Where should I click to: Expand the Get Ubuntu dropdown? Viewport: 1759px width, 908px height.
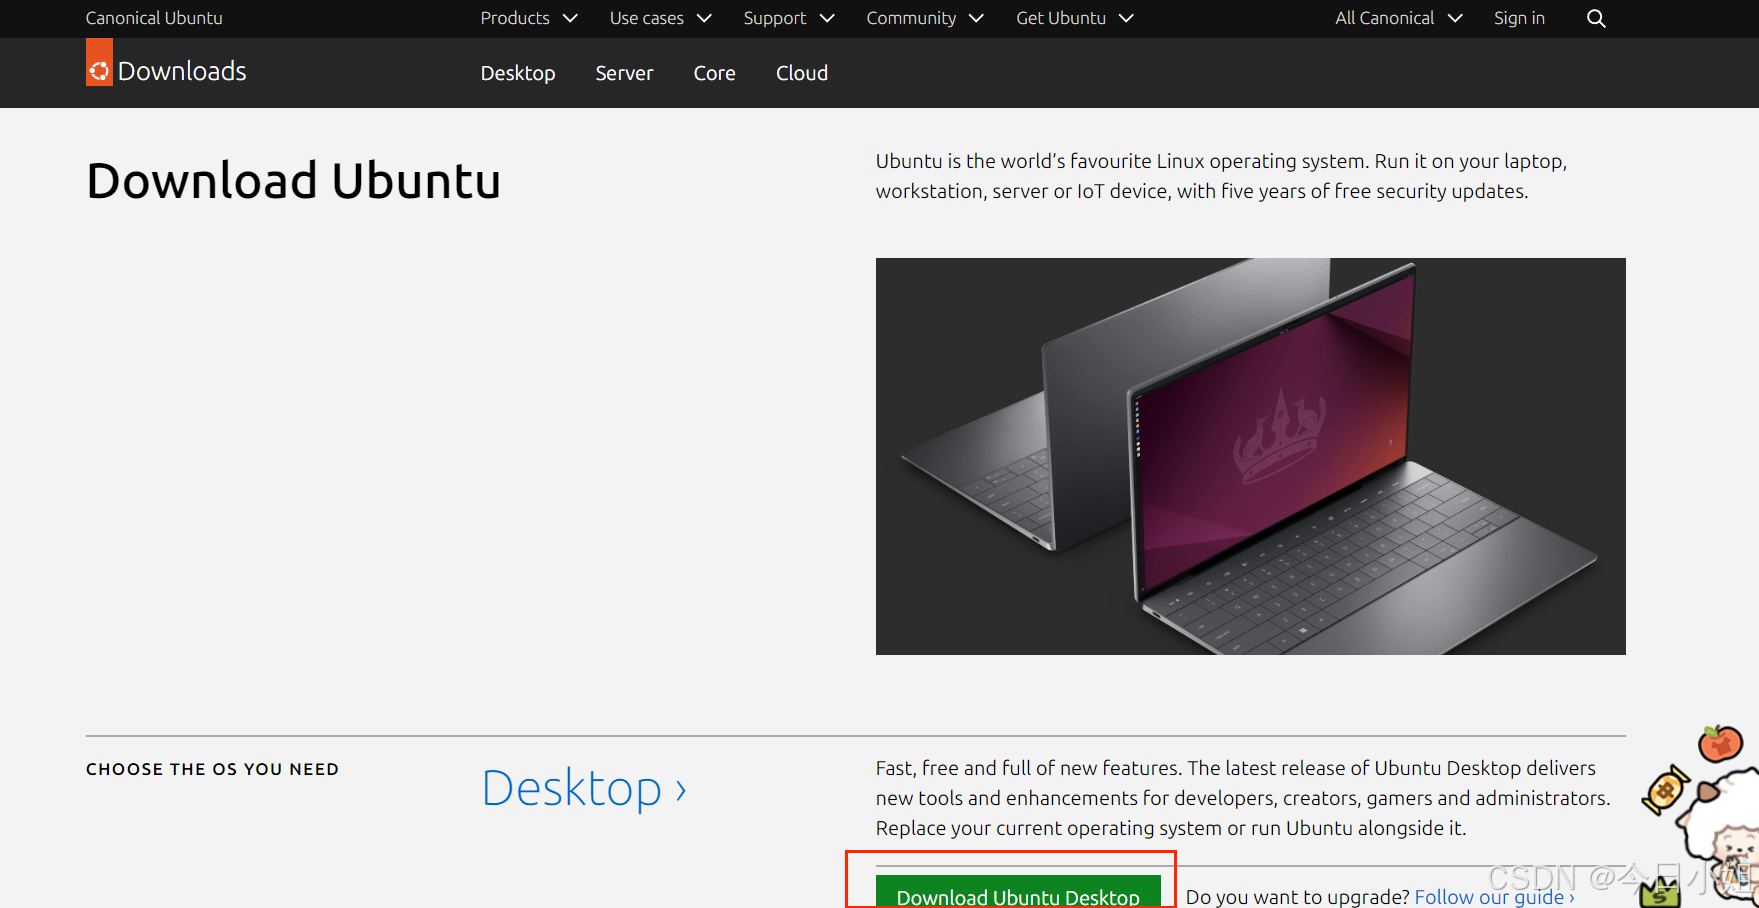pos(1075,18)
